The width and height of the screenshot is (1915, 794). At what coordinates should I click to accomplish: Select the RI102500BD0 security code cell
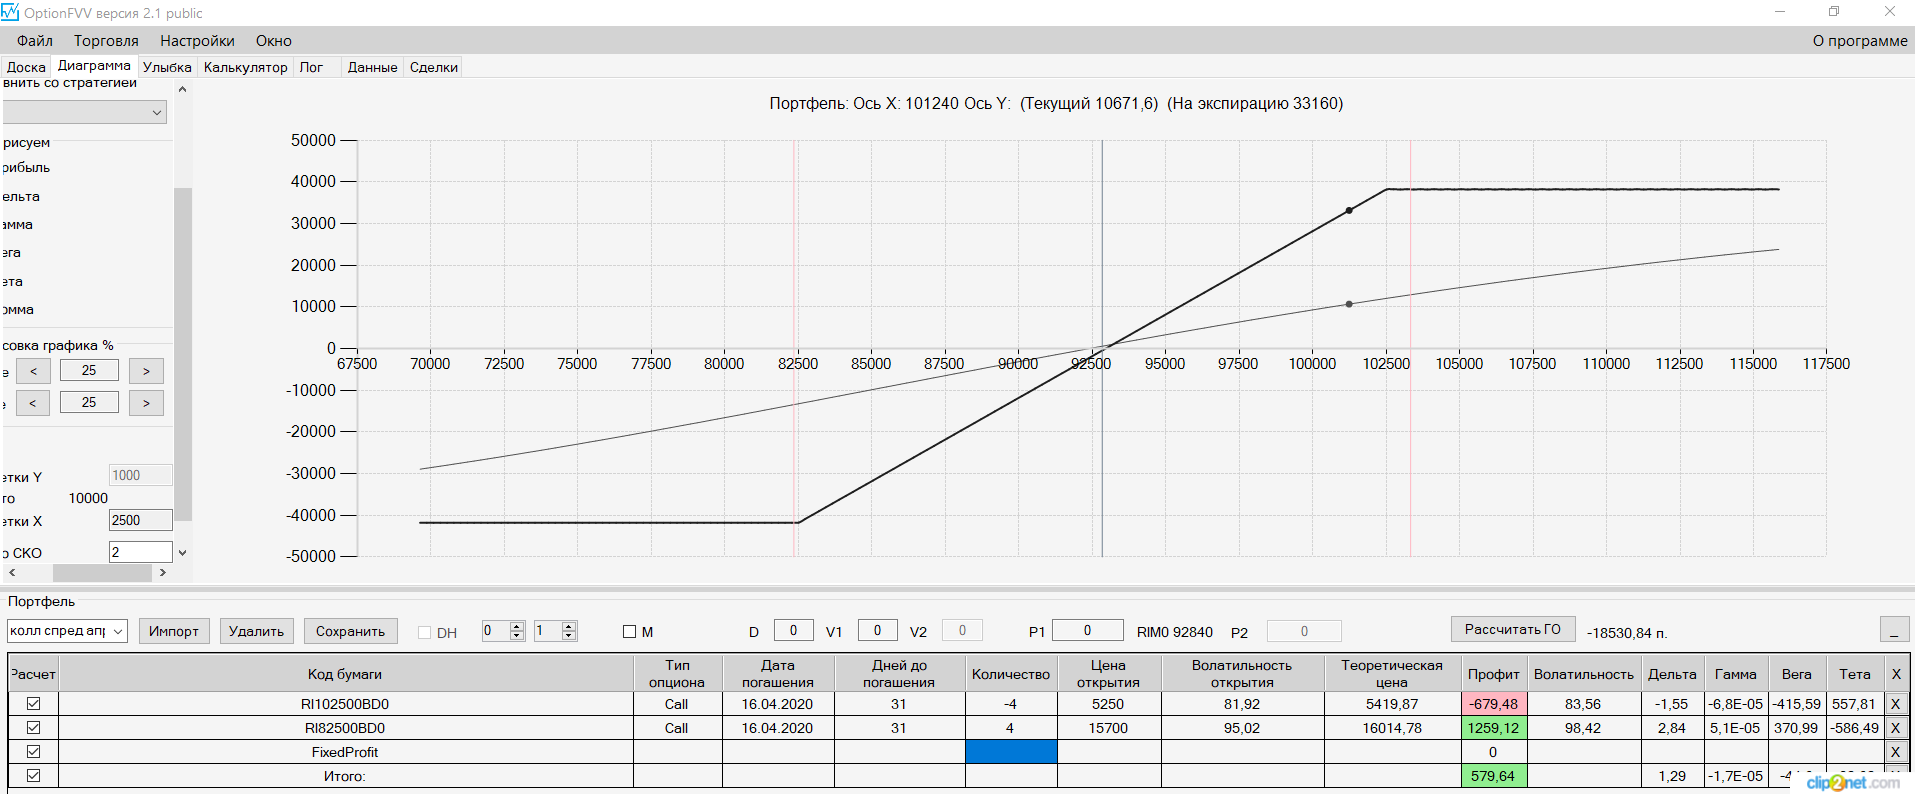click(345, 704)
